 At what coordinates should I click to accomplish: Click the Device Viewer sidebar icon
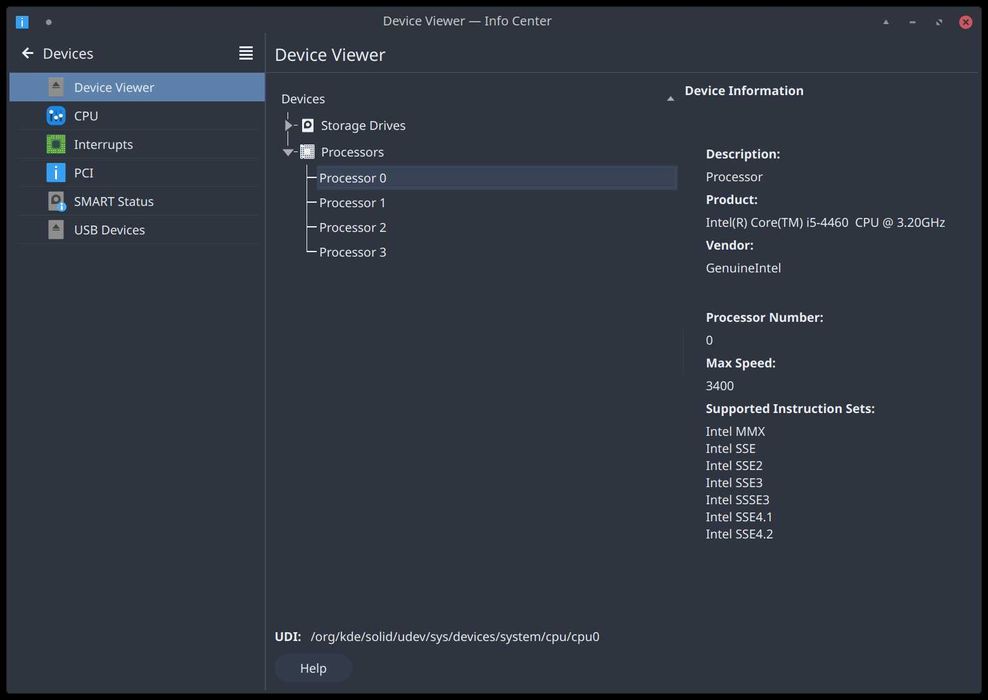tap(56, 87)
